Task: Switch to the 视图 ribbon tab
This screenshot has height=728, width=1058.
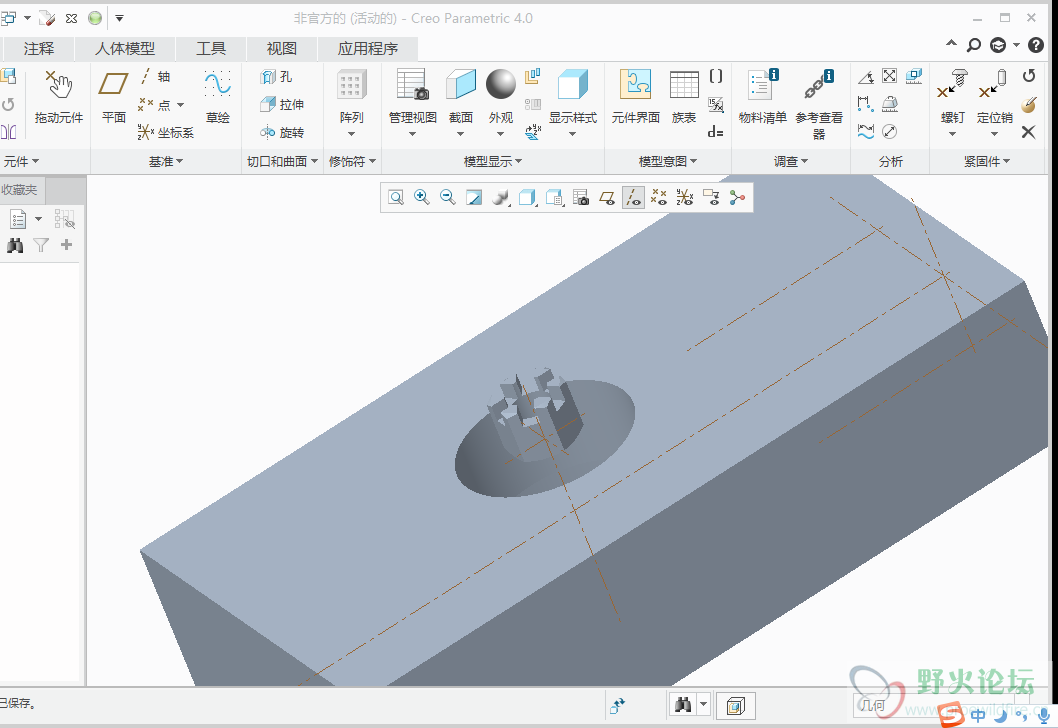Action: (x=282, y=48)
